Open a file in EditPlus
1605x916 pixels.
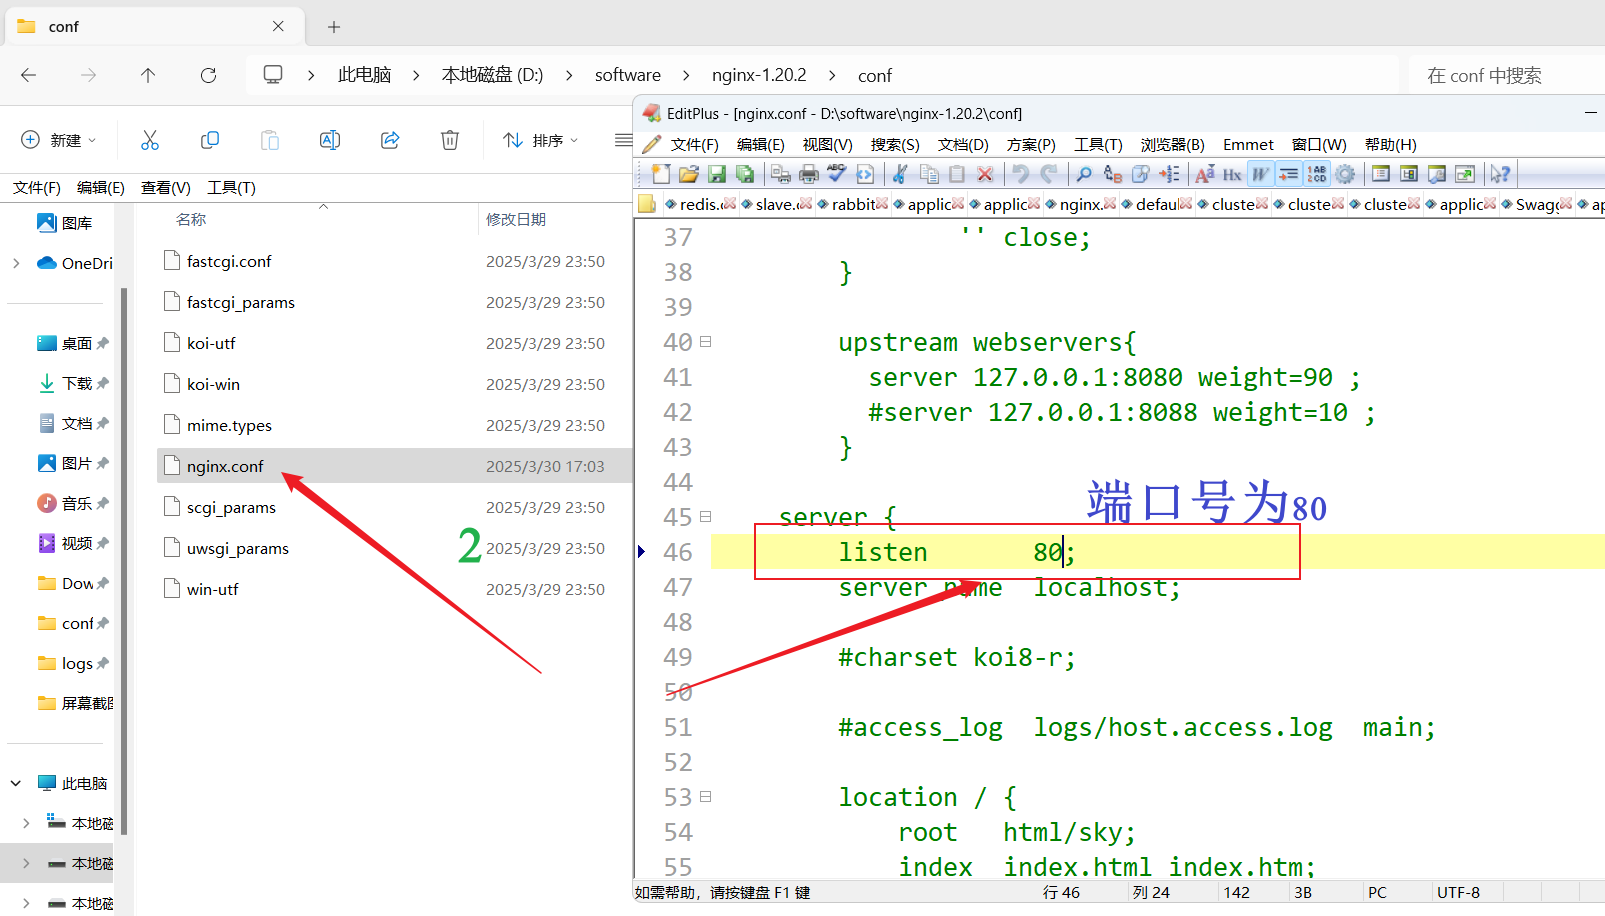point(689,174)
